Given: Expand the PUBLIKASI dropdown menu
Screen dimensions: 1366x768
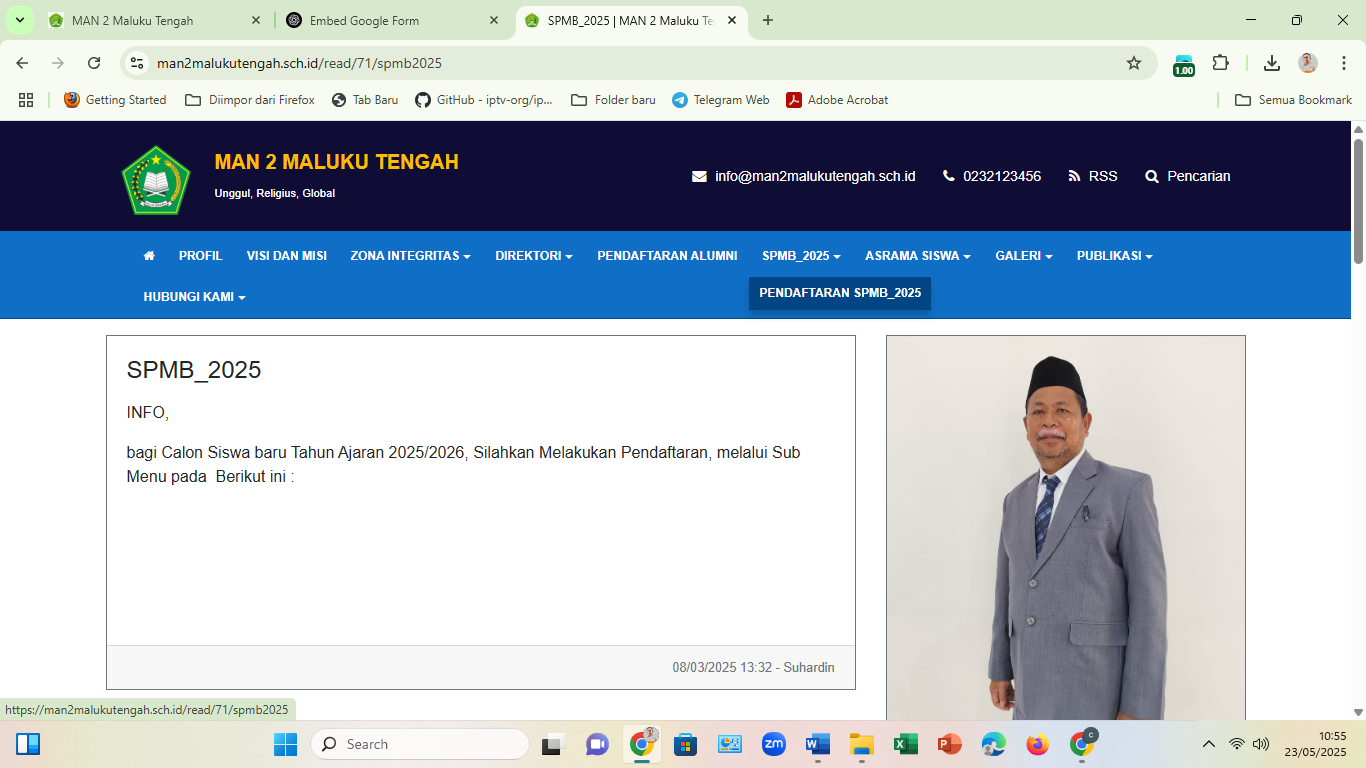Looking at the screenshot, I should [1114, 256].
